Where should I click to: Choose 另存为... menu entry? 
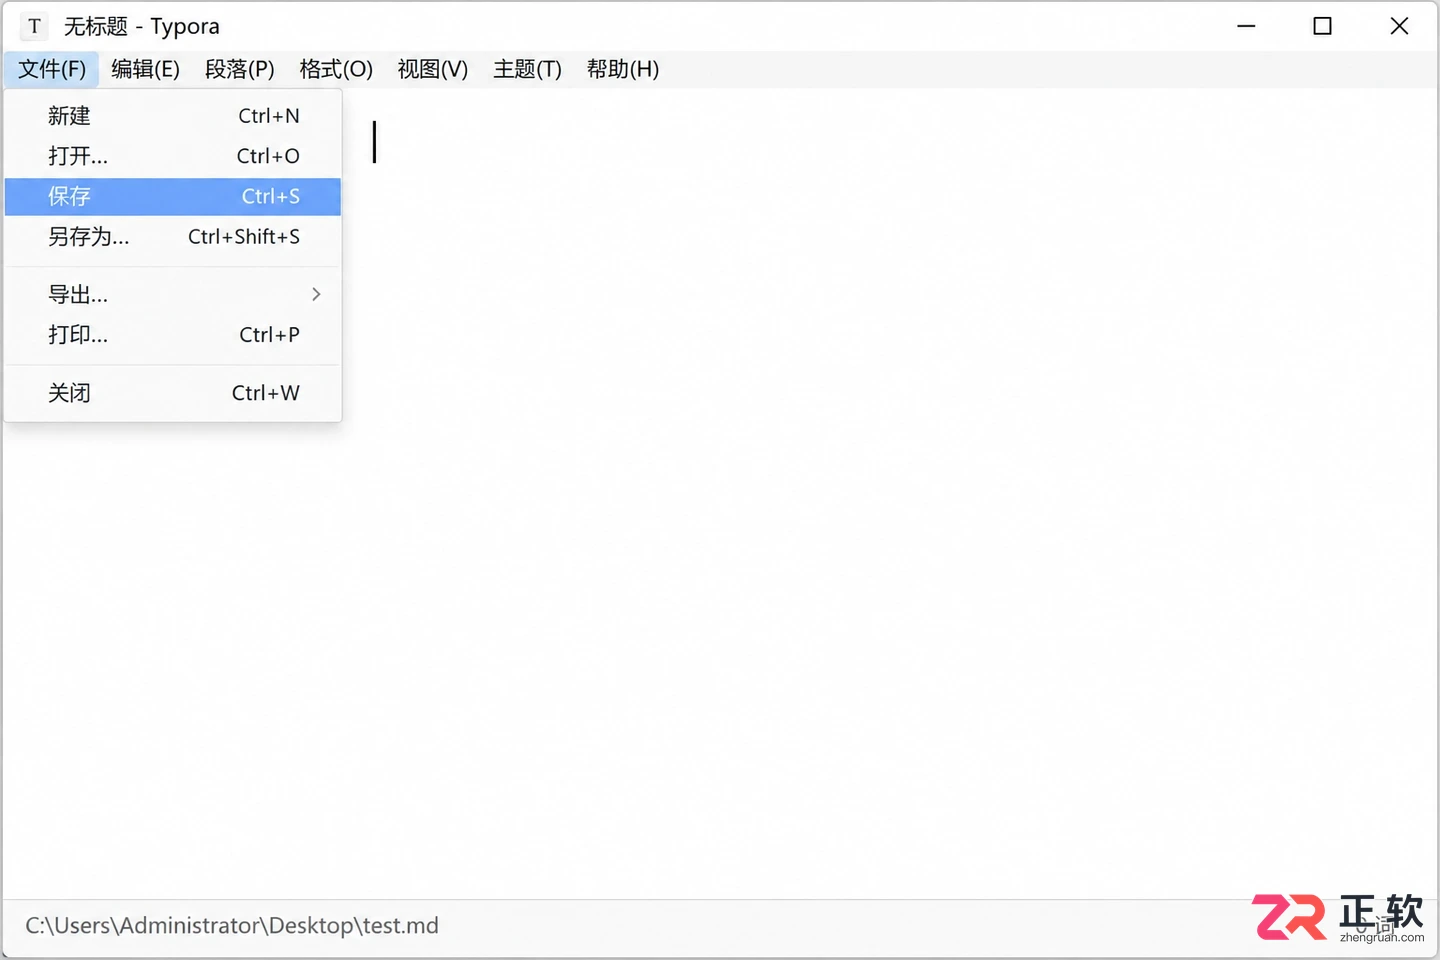tap(173, 237)
